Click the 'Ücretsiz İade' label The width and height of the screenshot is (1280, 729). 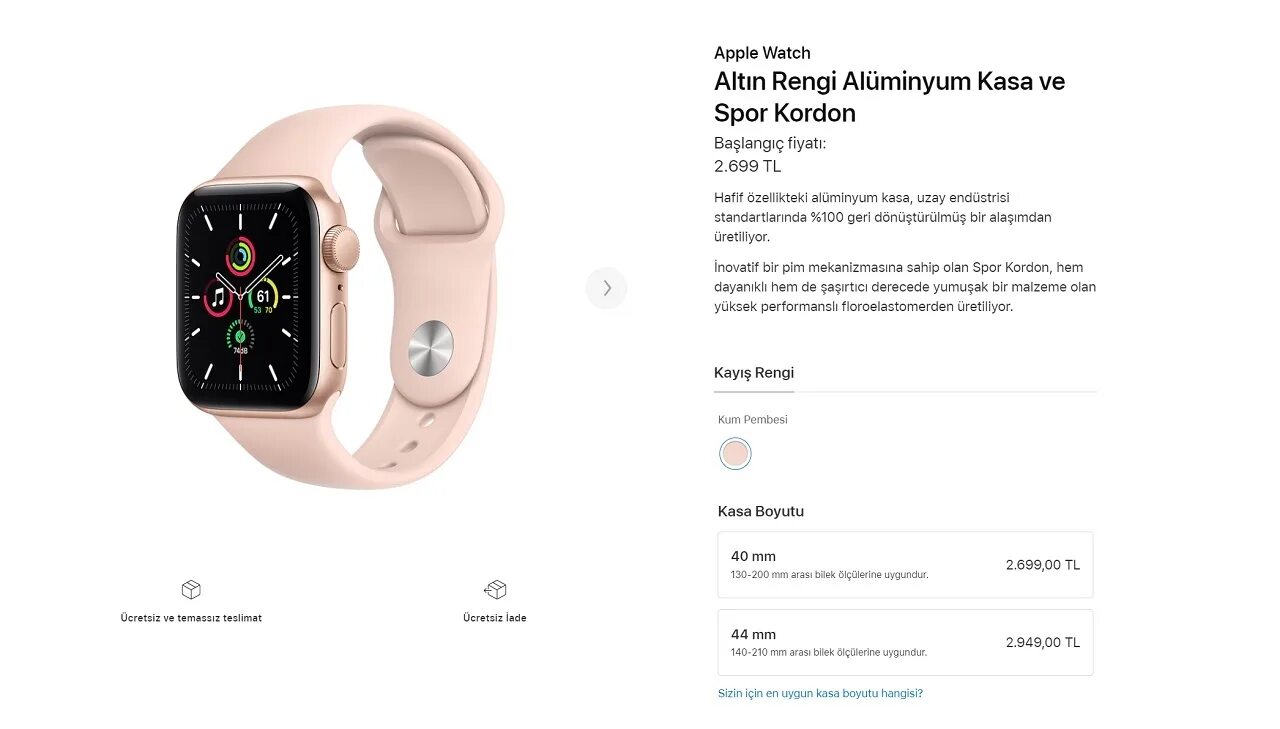pos(495,618)
